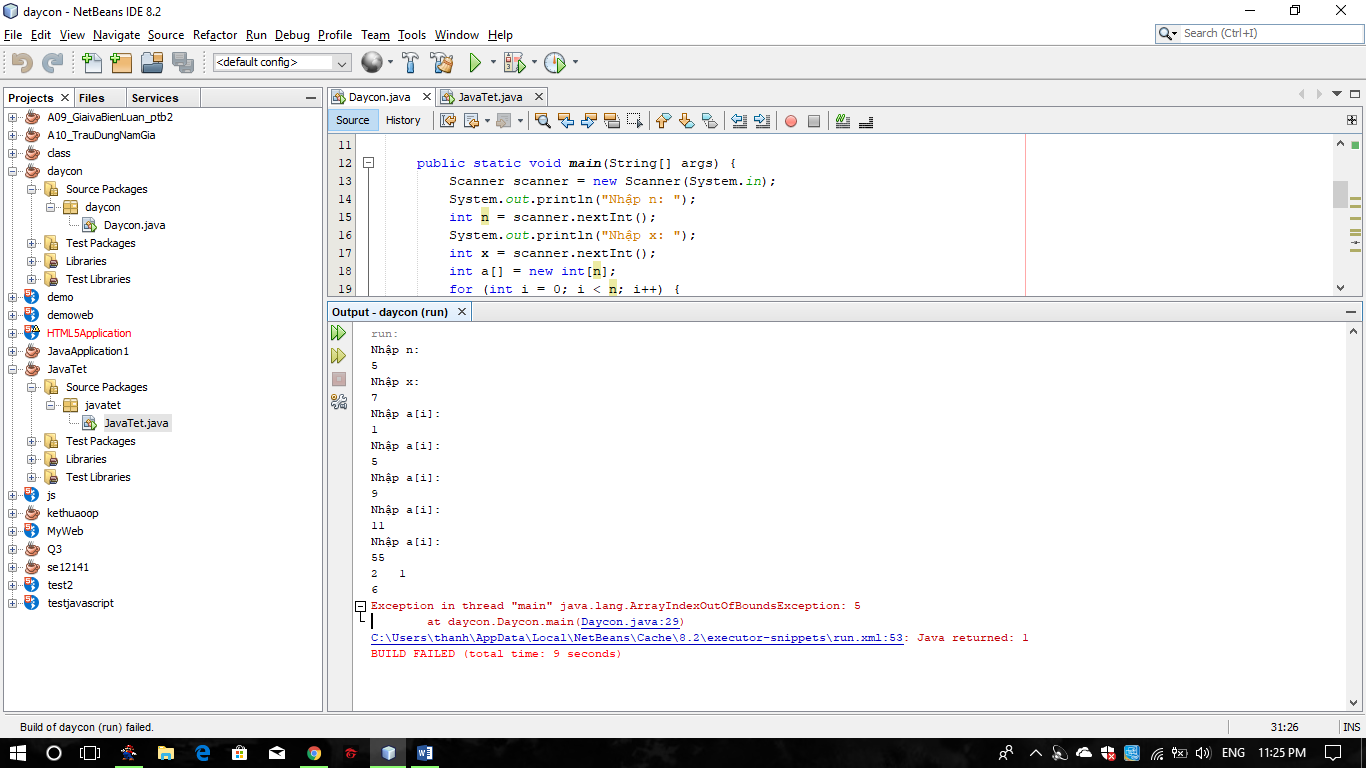This screenshot has width=1366, height=768.
Task: Click the Stop square icon in Output panel
Action: point(339,379)
